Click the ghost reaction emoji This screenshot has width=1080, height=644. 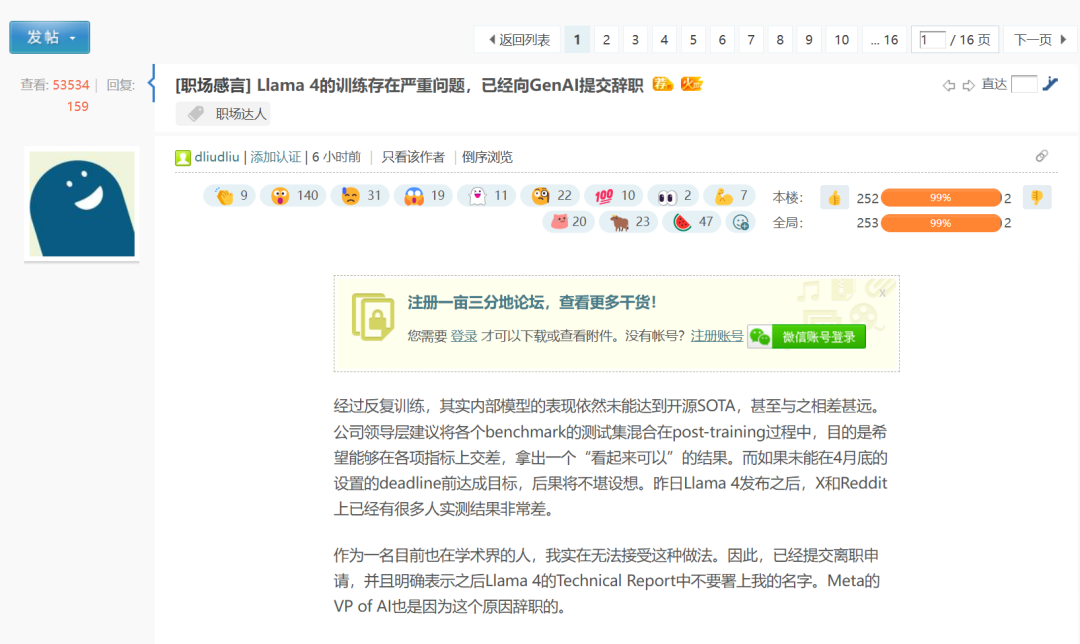point(477,196)
